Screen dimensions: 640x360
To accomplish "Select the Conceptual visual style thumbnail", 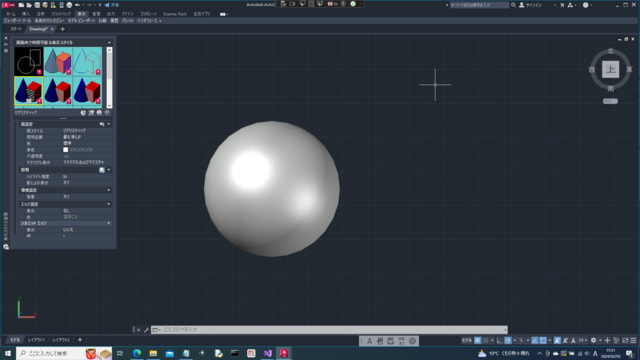I will coord(58,61).
